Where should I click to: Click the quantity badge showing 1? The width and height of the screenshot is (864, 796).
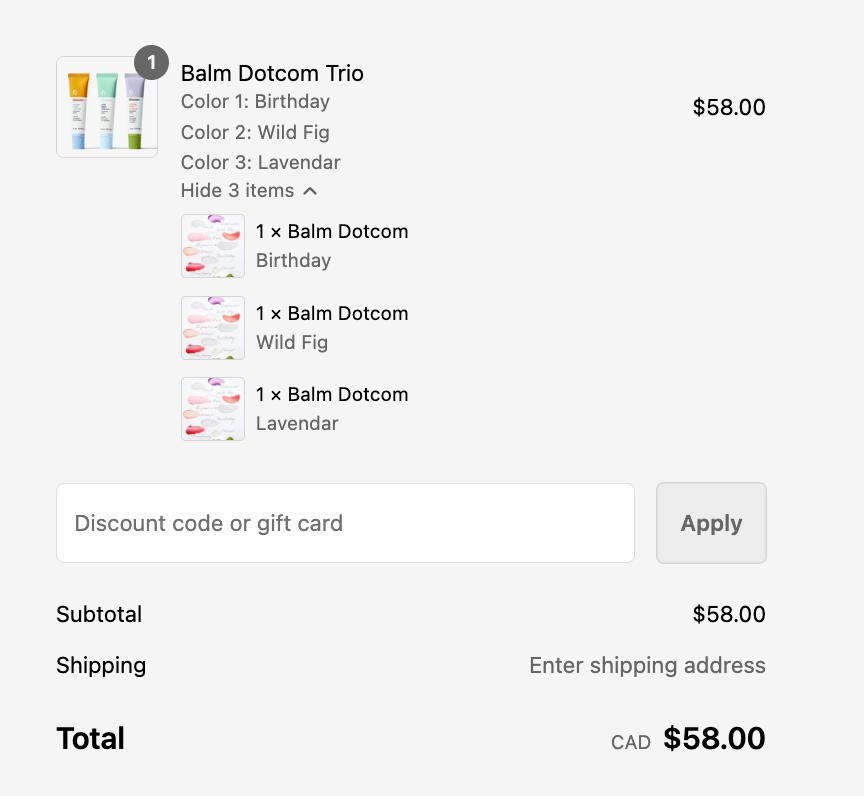152,62
